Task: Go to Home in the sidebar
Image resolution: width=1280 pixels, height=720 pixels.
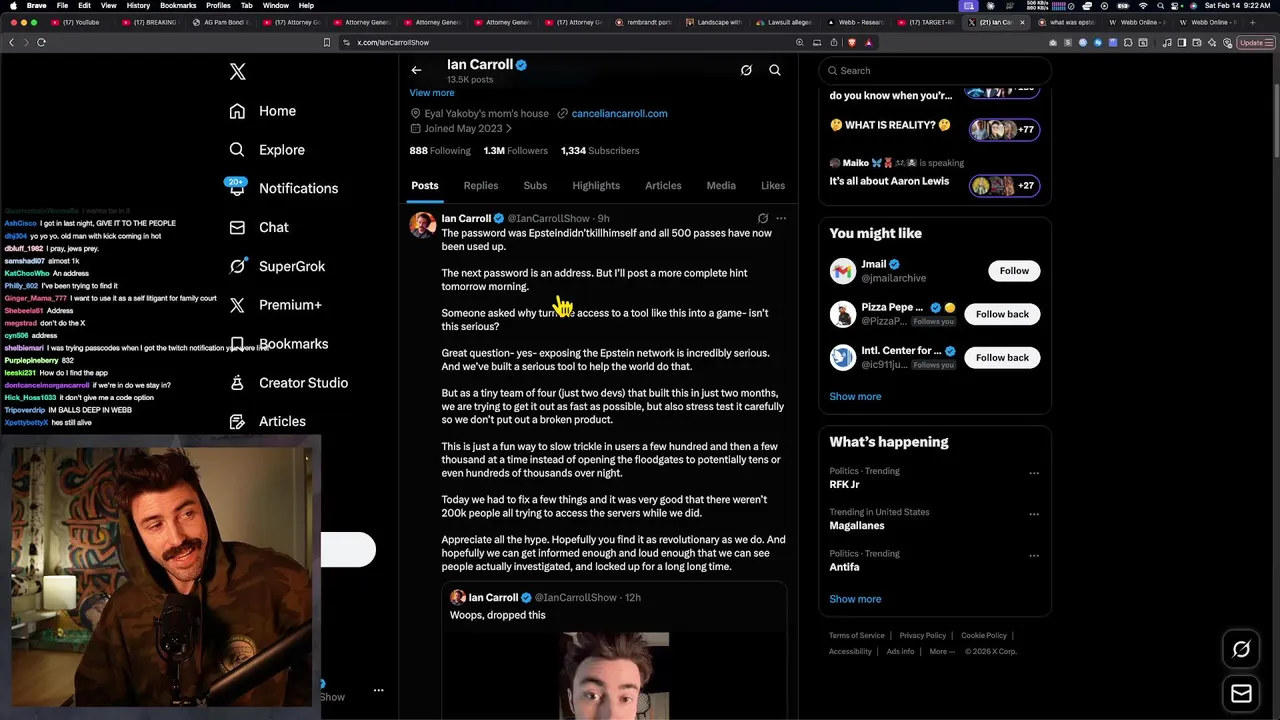Action: (263, 111)
